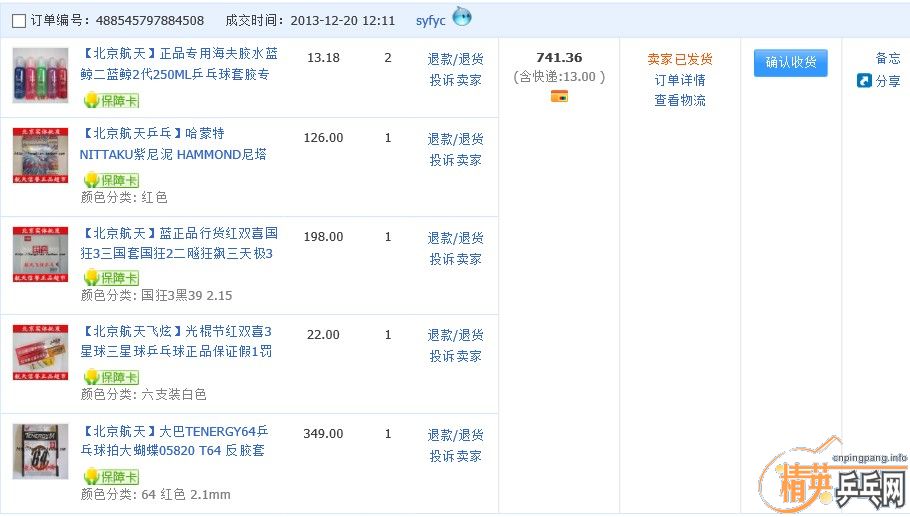Request 退款/退货 for the 198.00 item
The width and height of the screenshot is (910, 517).
[456, 238]
